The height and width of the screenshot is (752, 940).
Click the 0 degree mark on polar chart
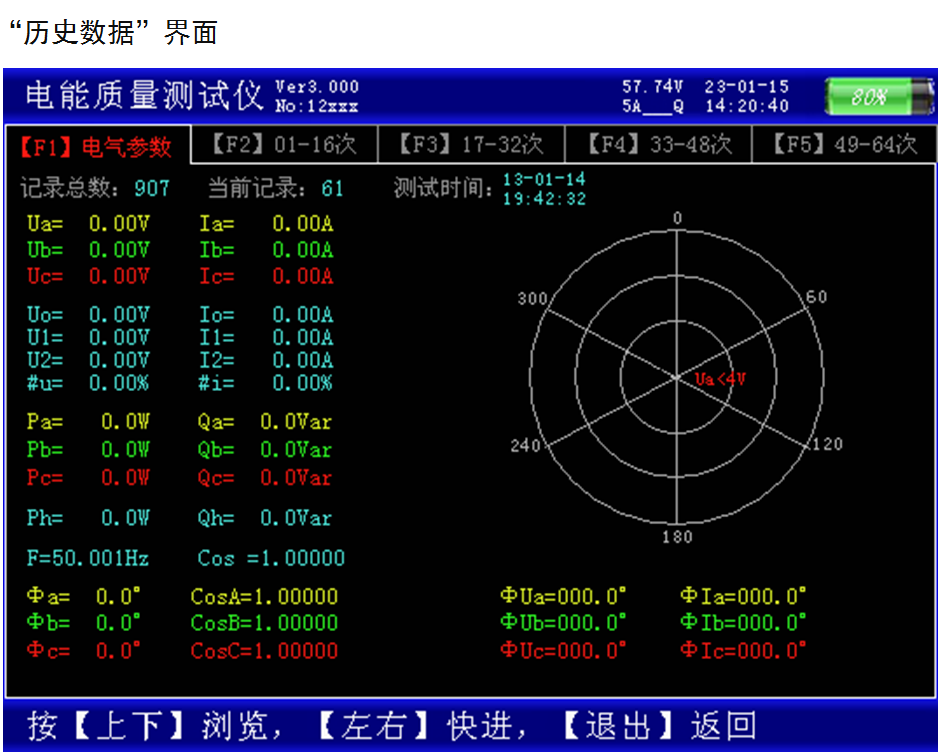(x=677, y=218)
